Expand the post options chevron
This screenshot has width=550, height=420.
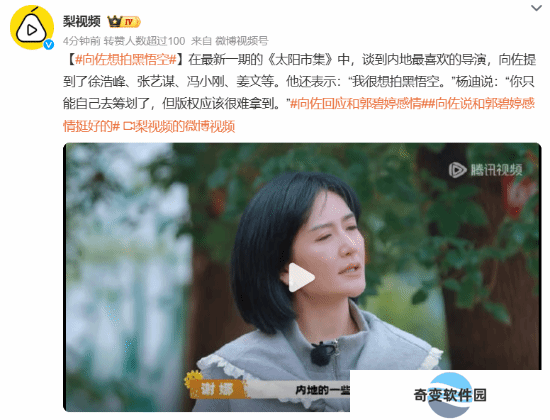pyautogui.click(x=536, y=8)
